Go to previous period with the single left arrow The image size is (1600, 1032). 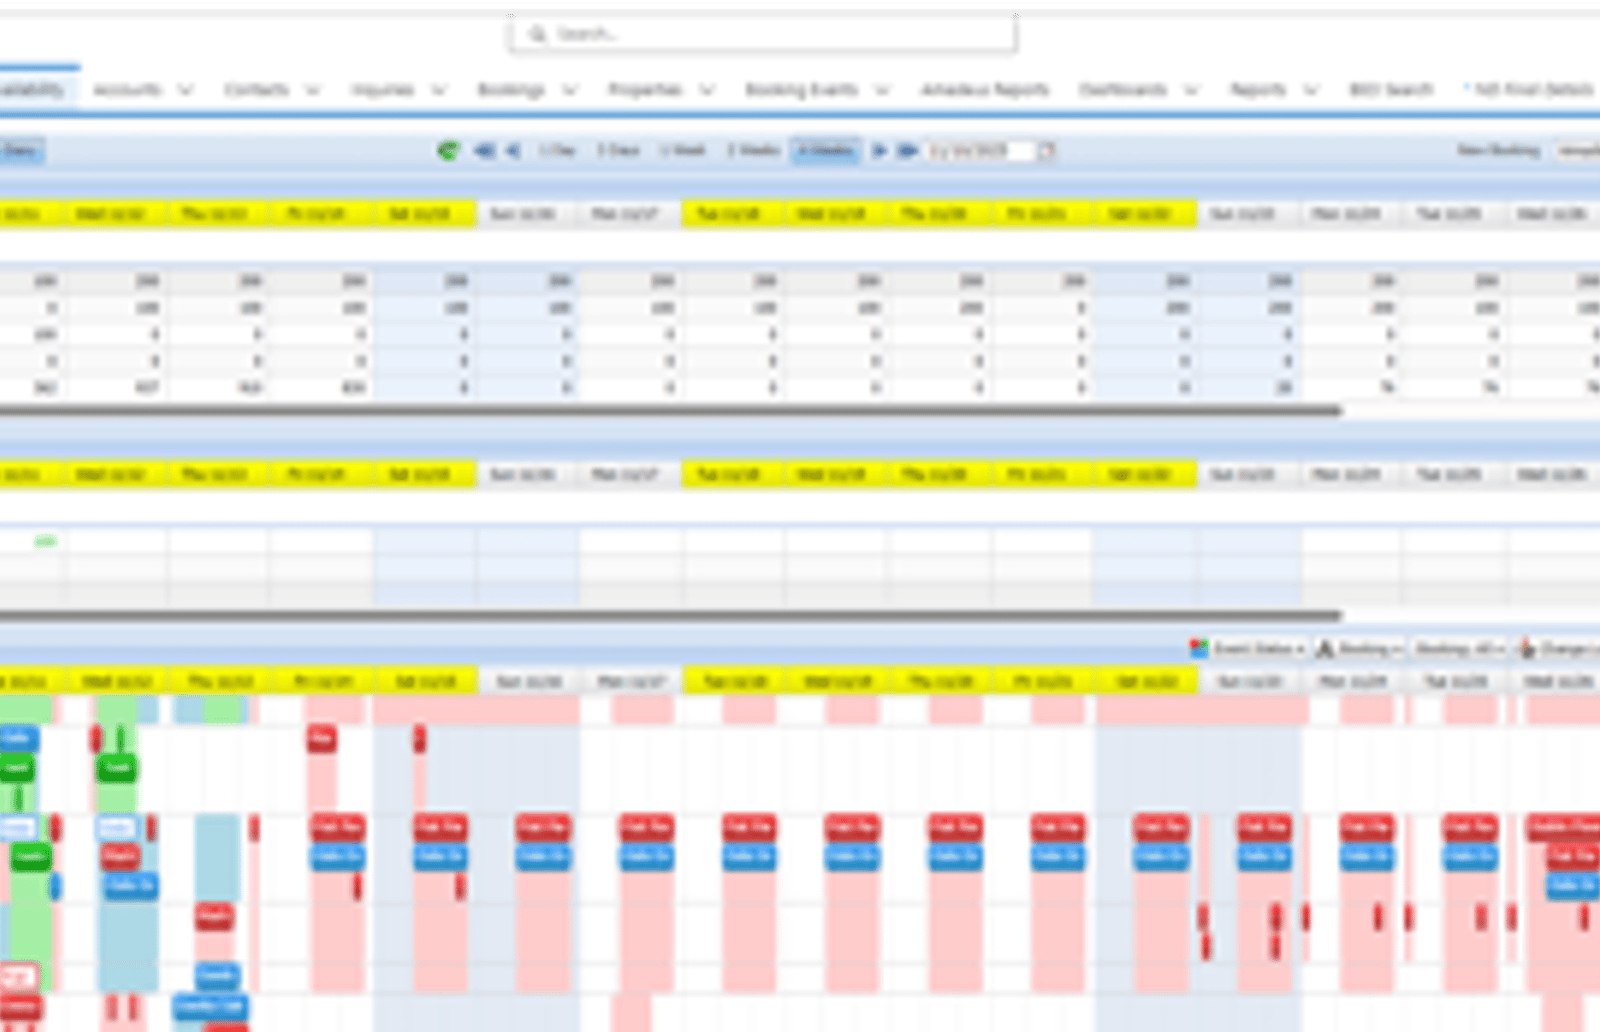point(513,151)
